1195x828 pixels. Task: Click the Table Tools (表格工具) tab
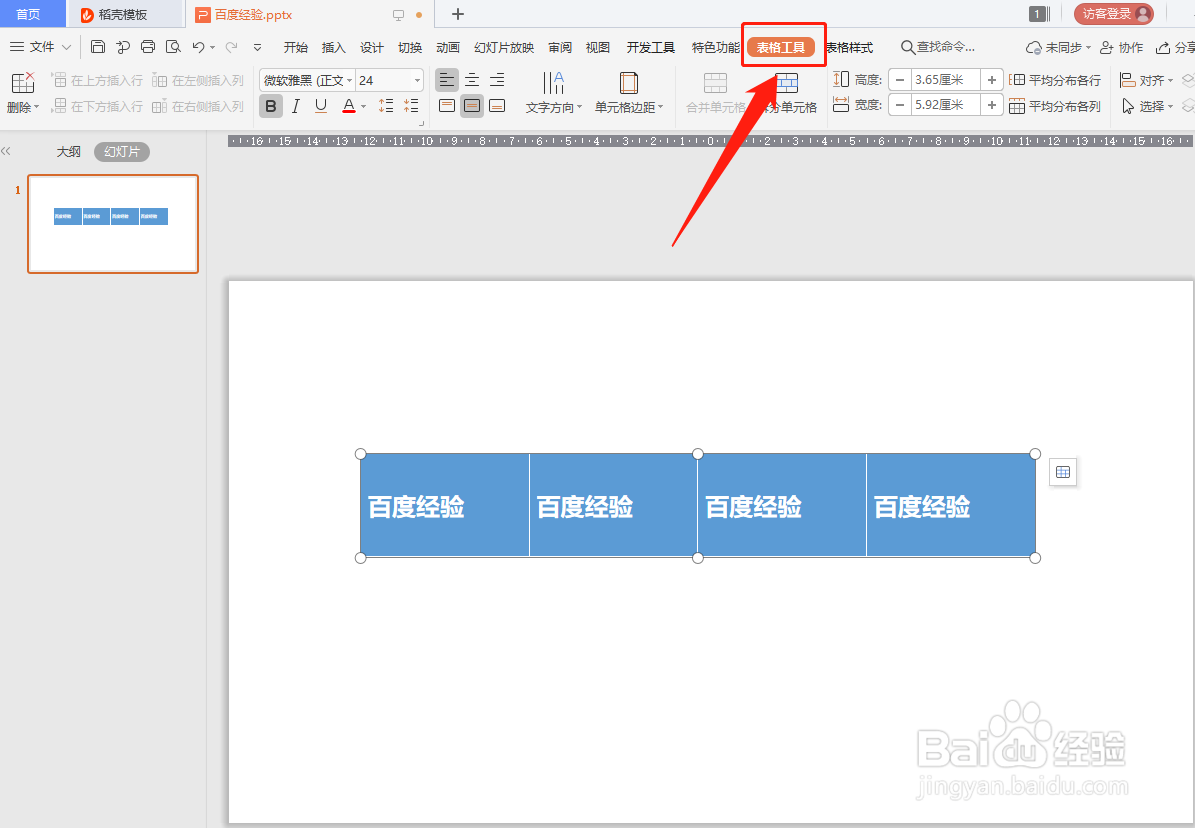coord(780,47)
